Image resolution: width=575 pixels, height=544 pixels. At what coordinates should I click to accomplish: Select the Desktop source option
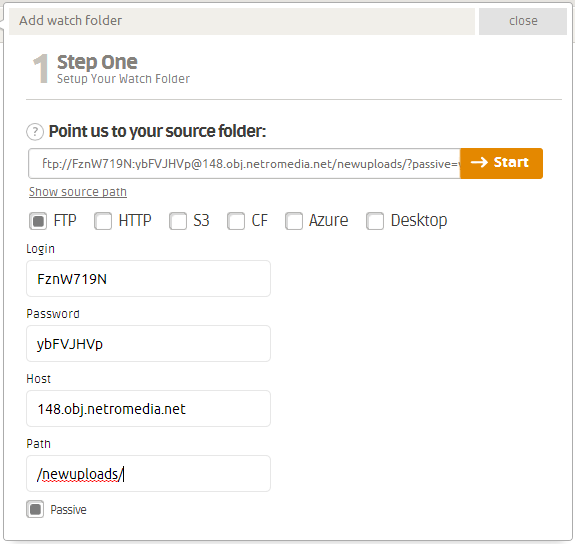tap(375, 221)
